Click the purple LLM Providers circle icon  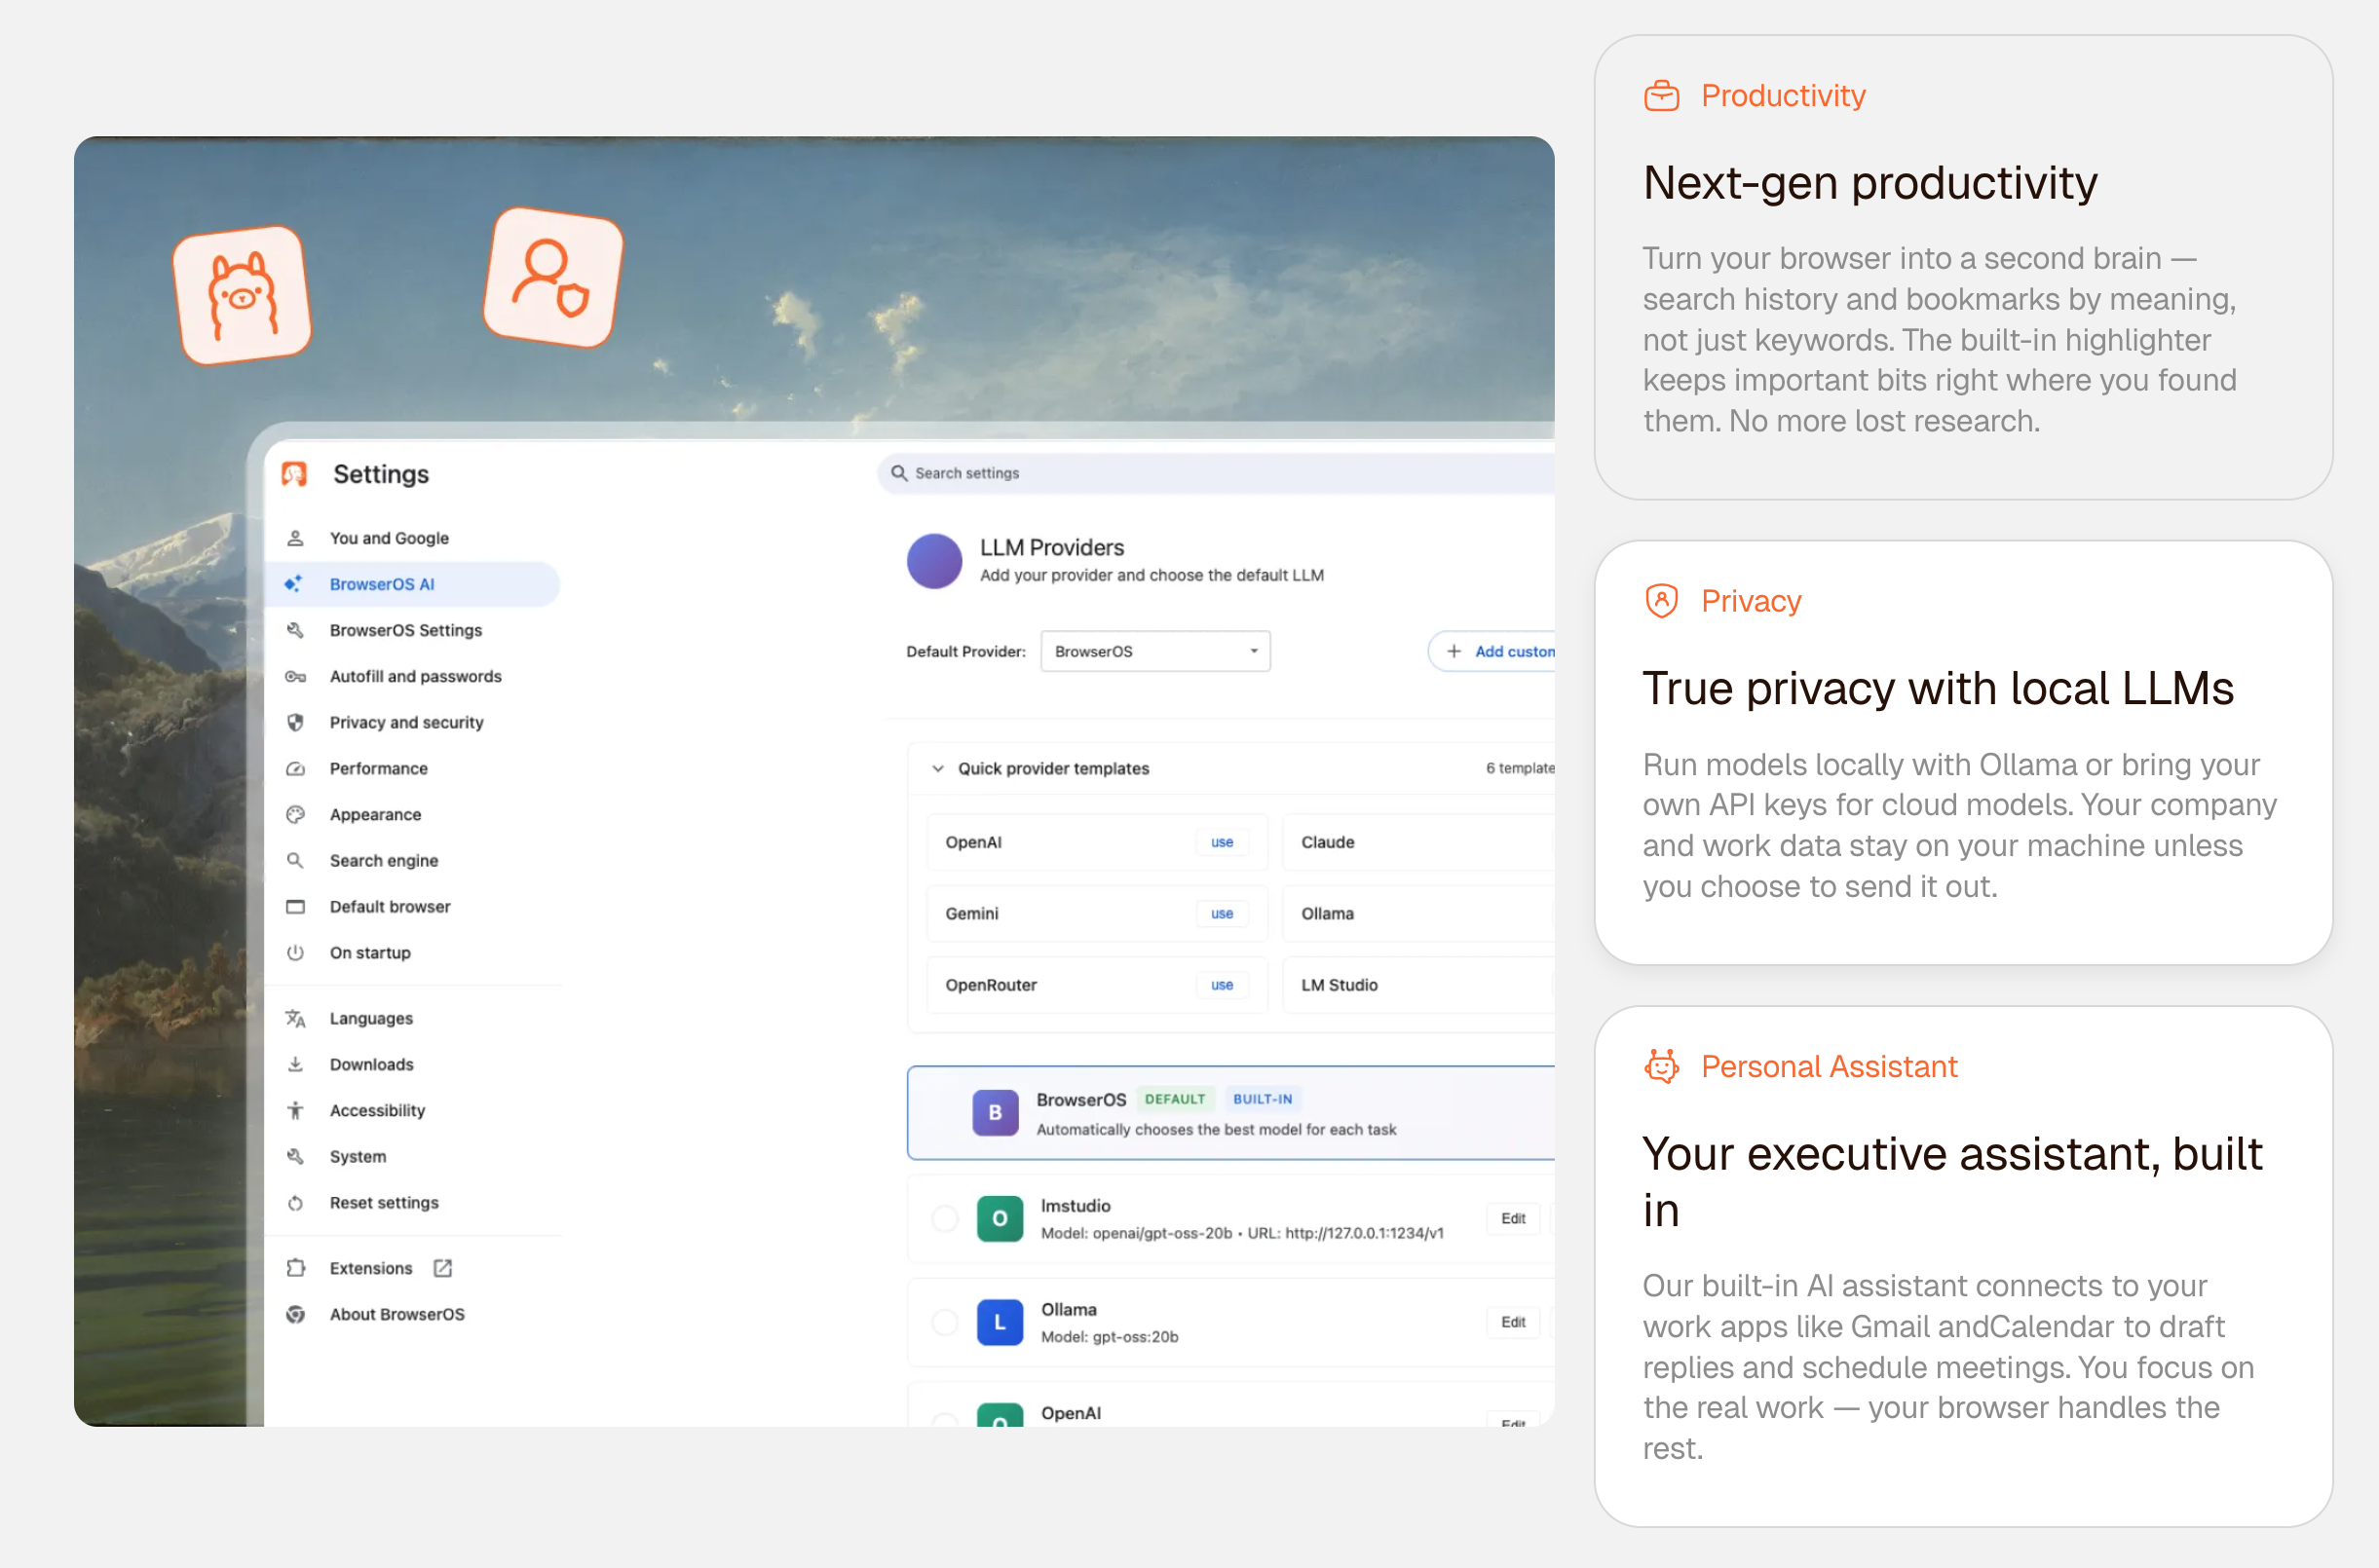click(934, 561)
